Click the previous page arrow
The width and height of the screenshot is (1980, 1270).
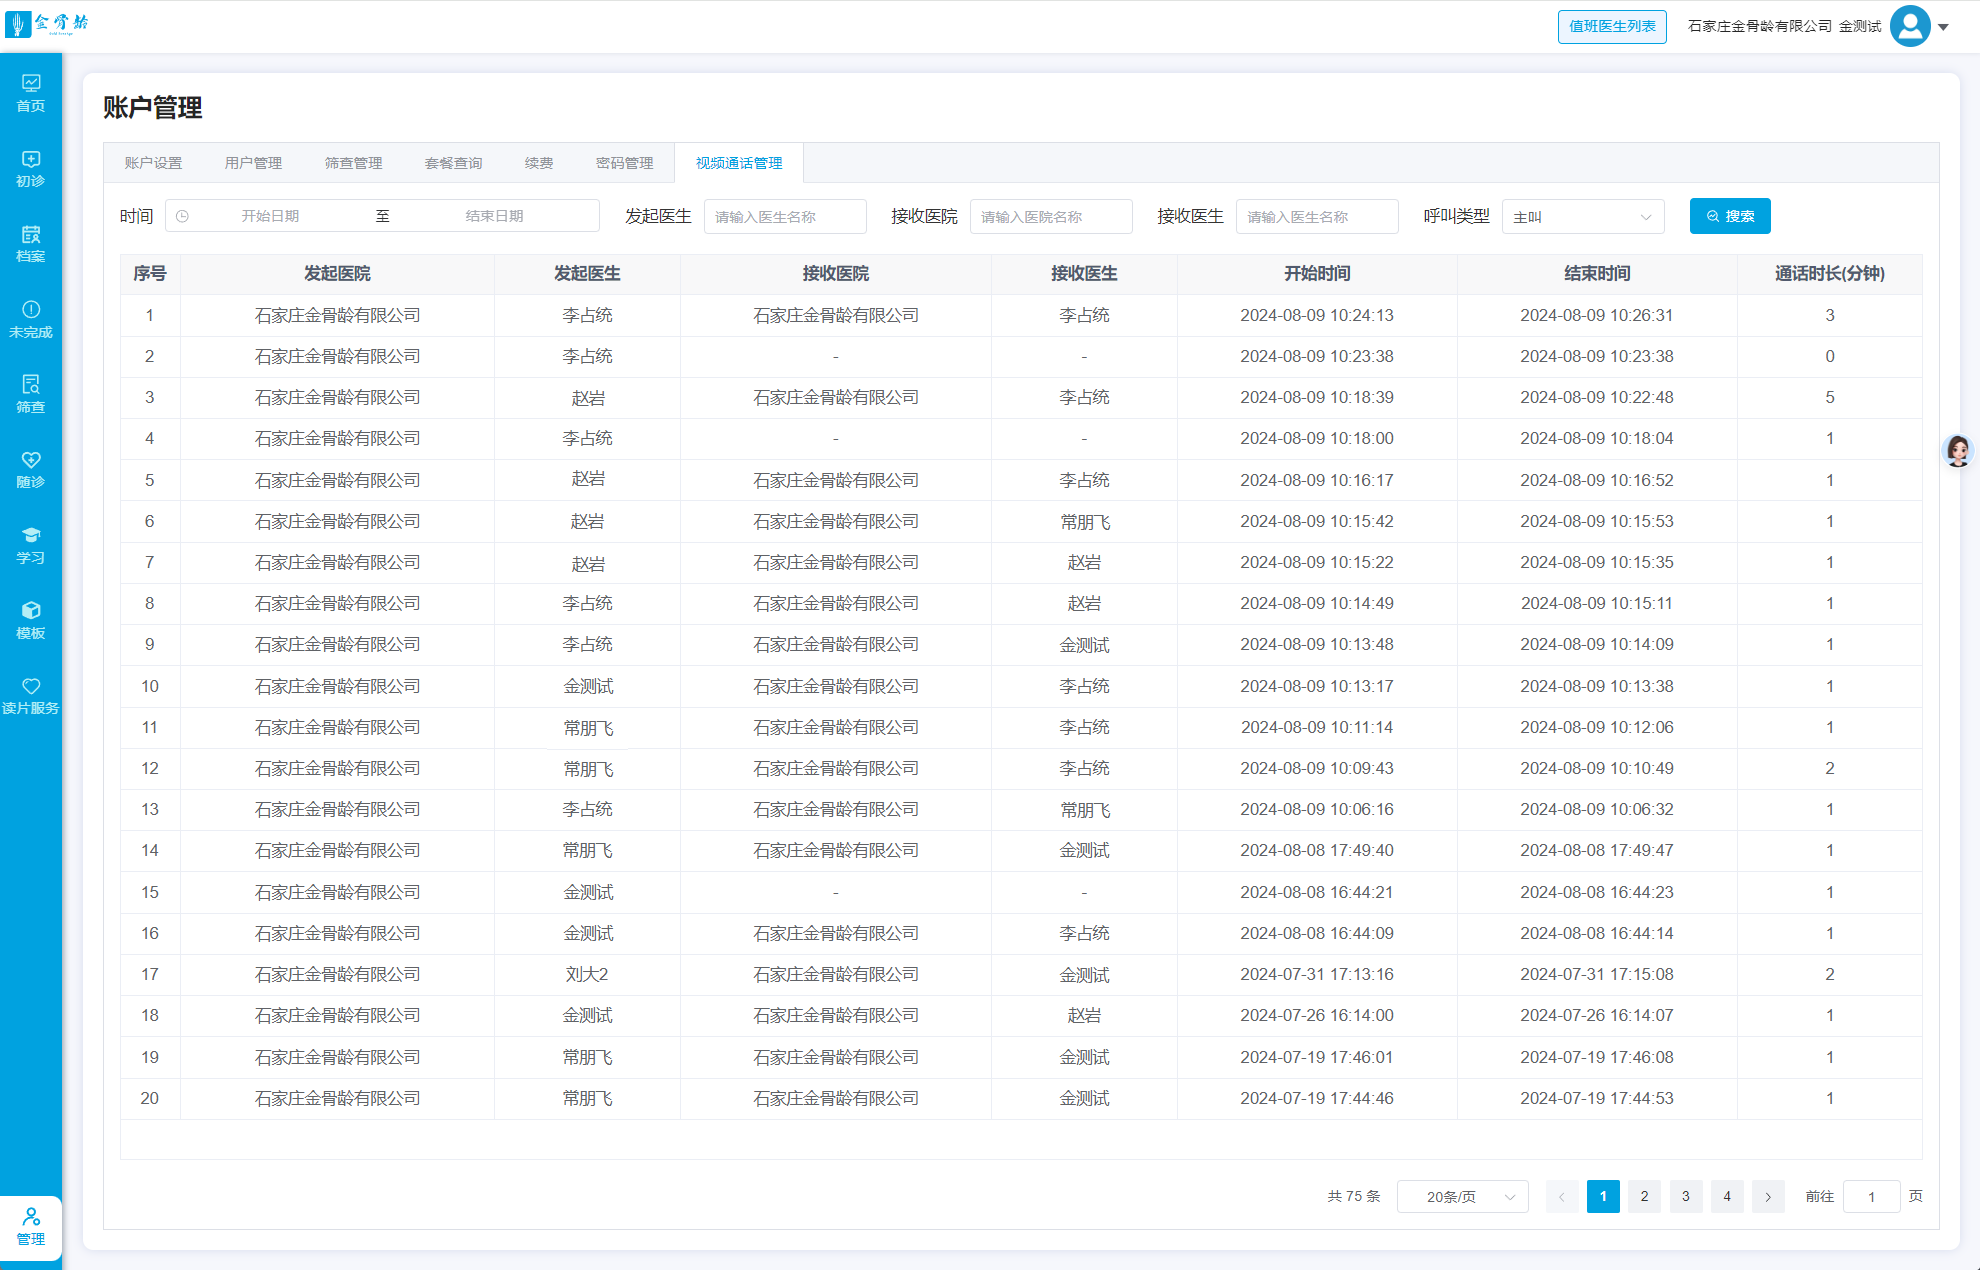coord(1562,1197)
